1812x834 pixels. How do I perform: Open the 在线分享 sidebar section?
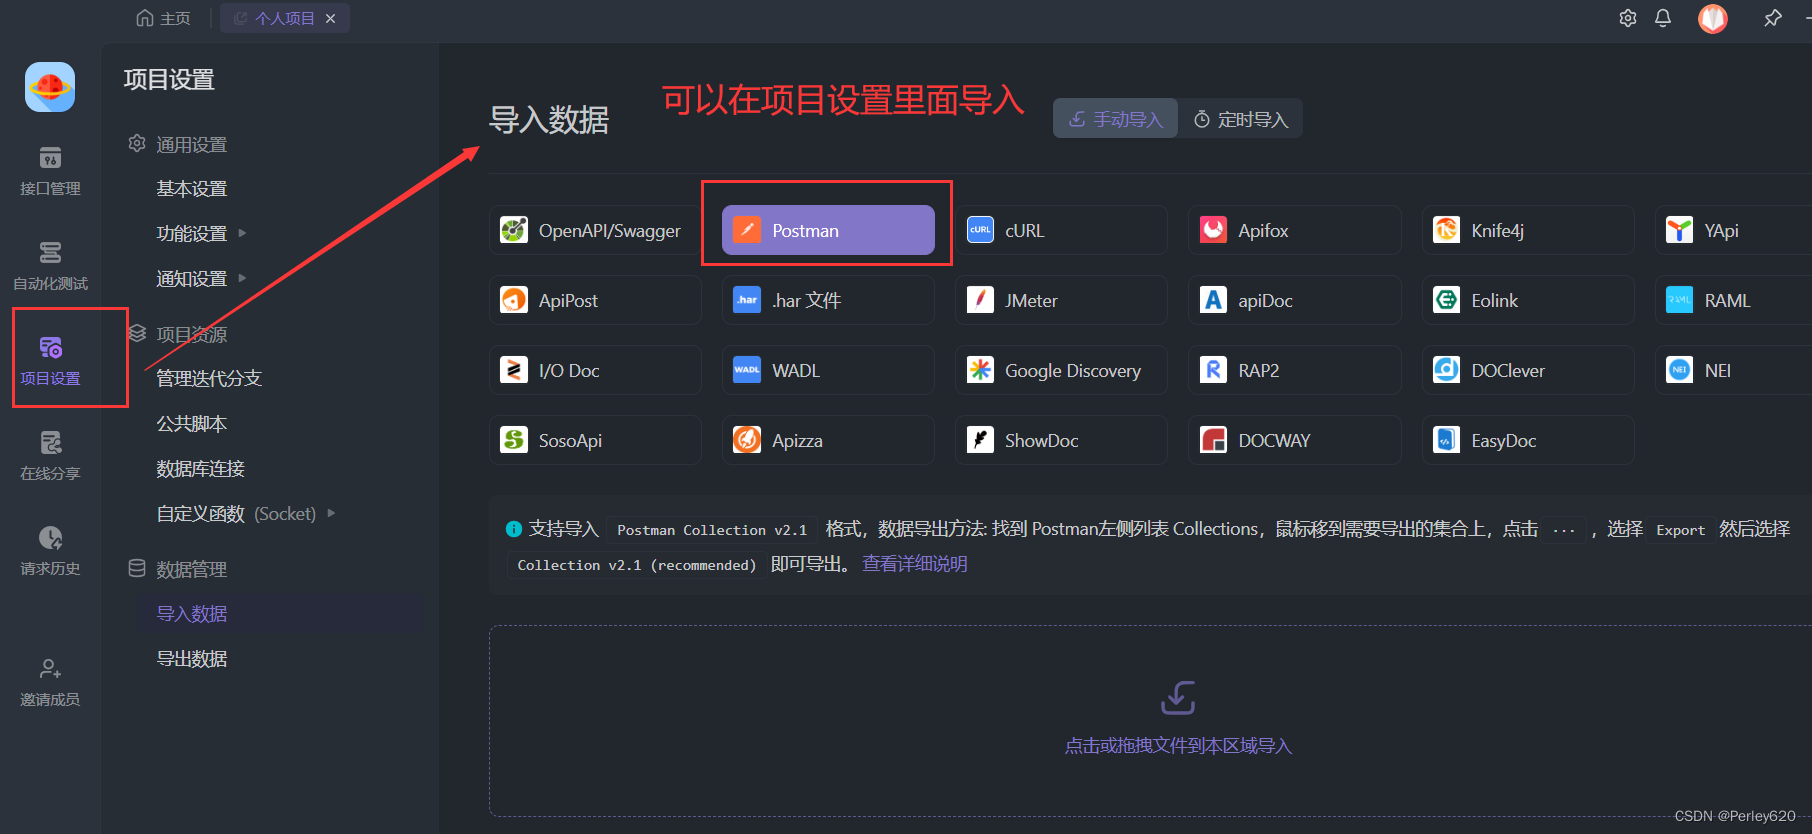click(50, 456)
